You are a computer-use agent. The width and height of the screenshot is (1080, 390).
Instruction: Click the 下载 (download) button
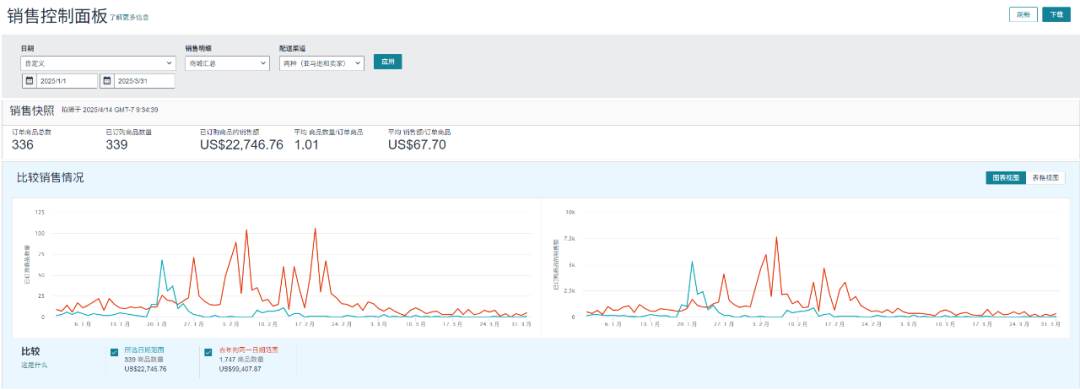click(1056, 14)
